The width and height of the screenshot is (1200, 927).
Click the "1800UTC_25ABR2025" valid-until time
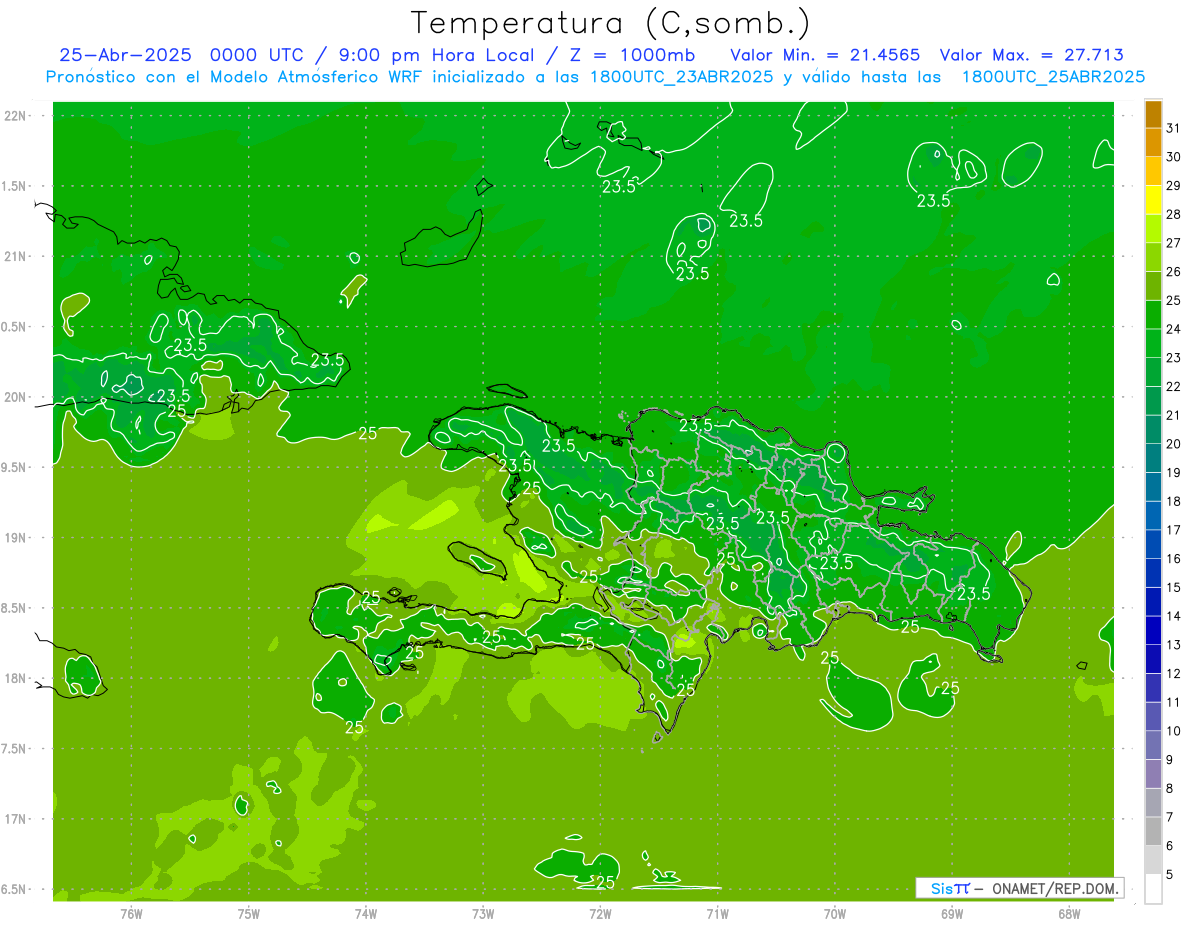pyautogui.click(x=1053, y=77)
